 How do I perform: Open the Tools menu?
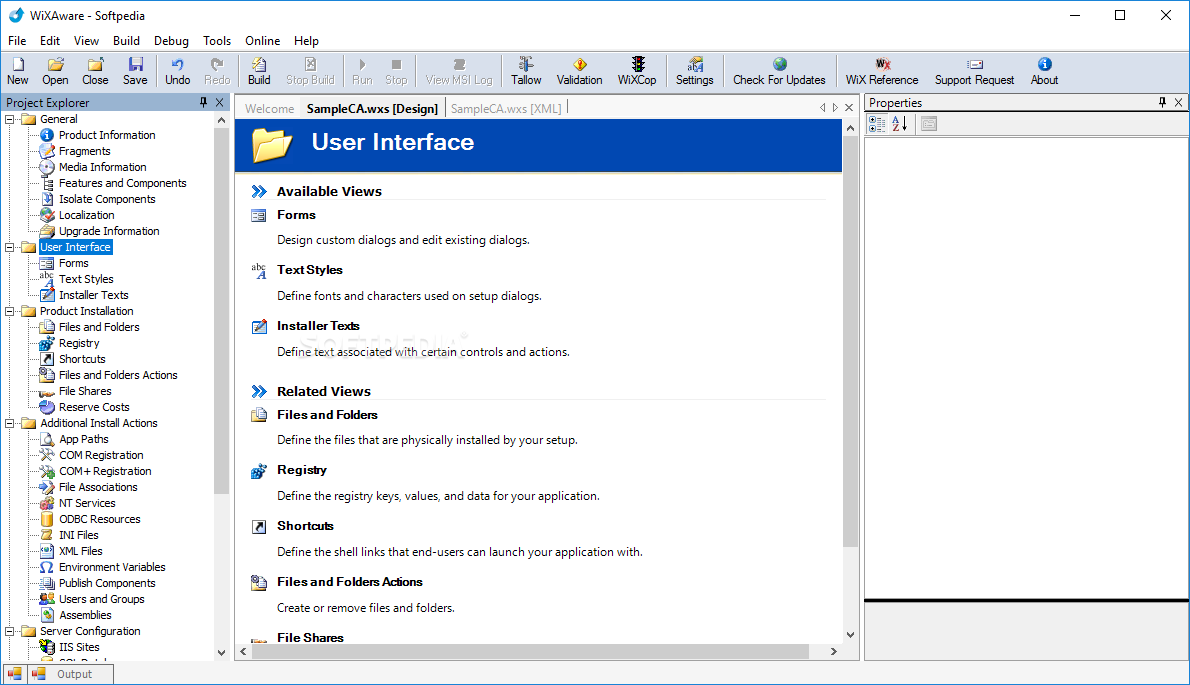(x=217, y=41)
